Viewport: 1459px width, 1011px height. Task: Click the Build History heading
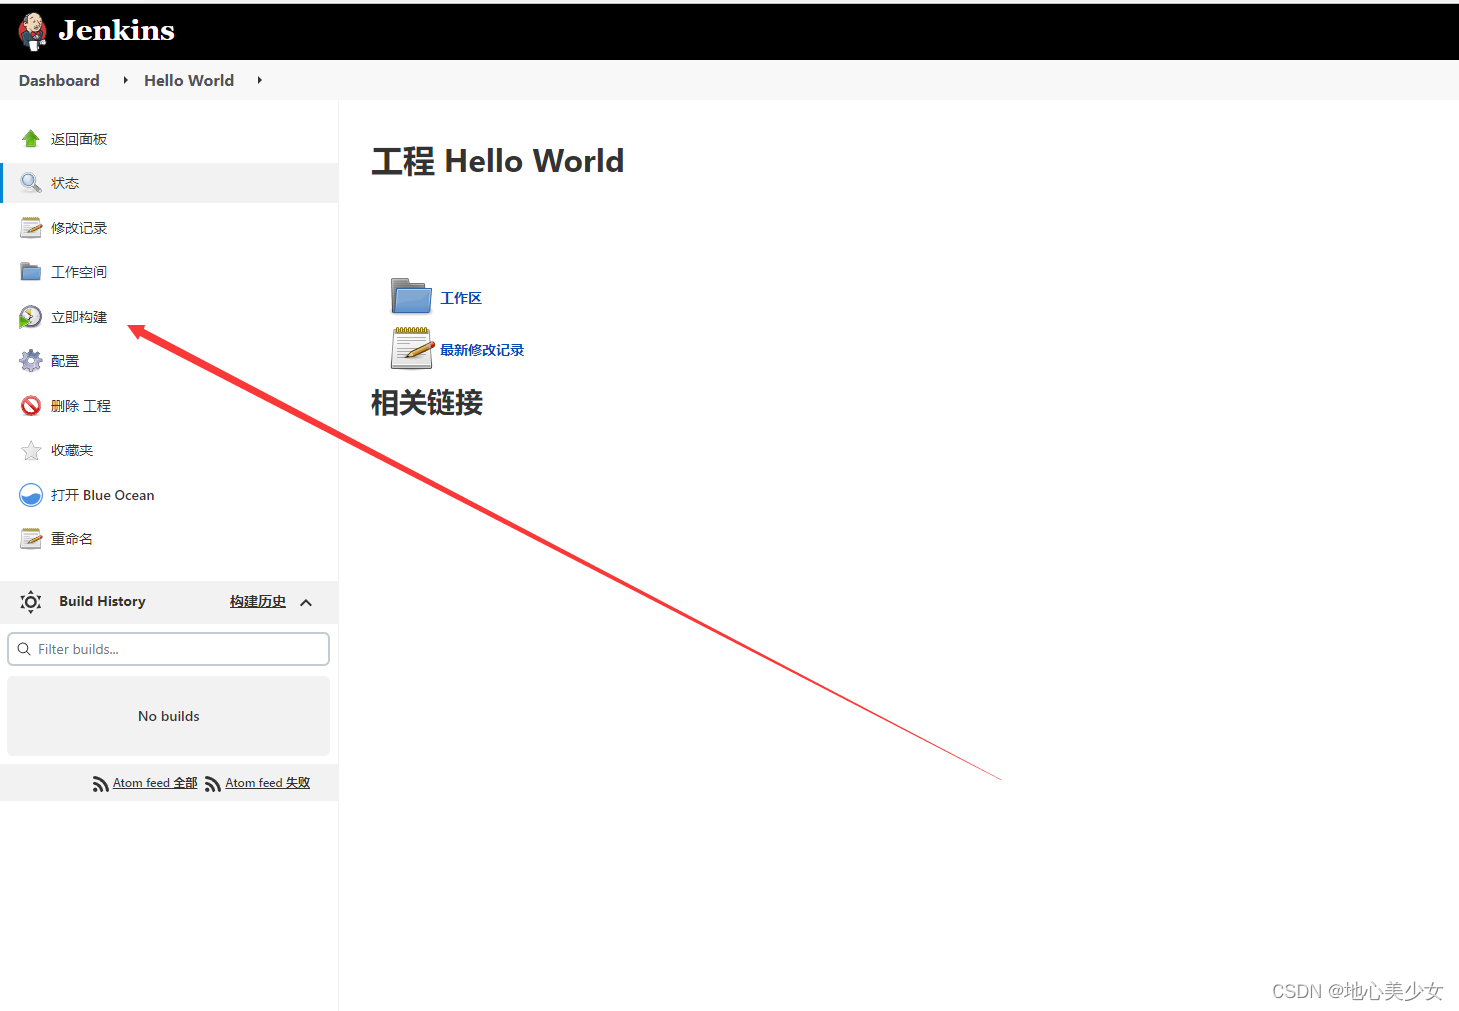tap(102, 601)
